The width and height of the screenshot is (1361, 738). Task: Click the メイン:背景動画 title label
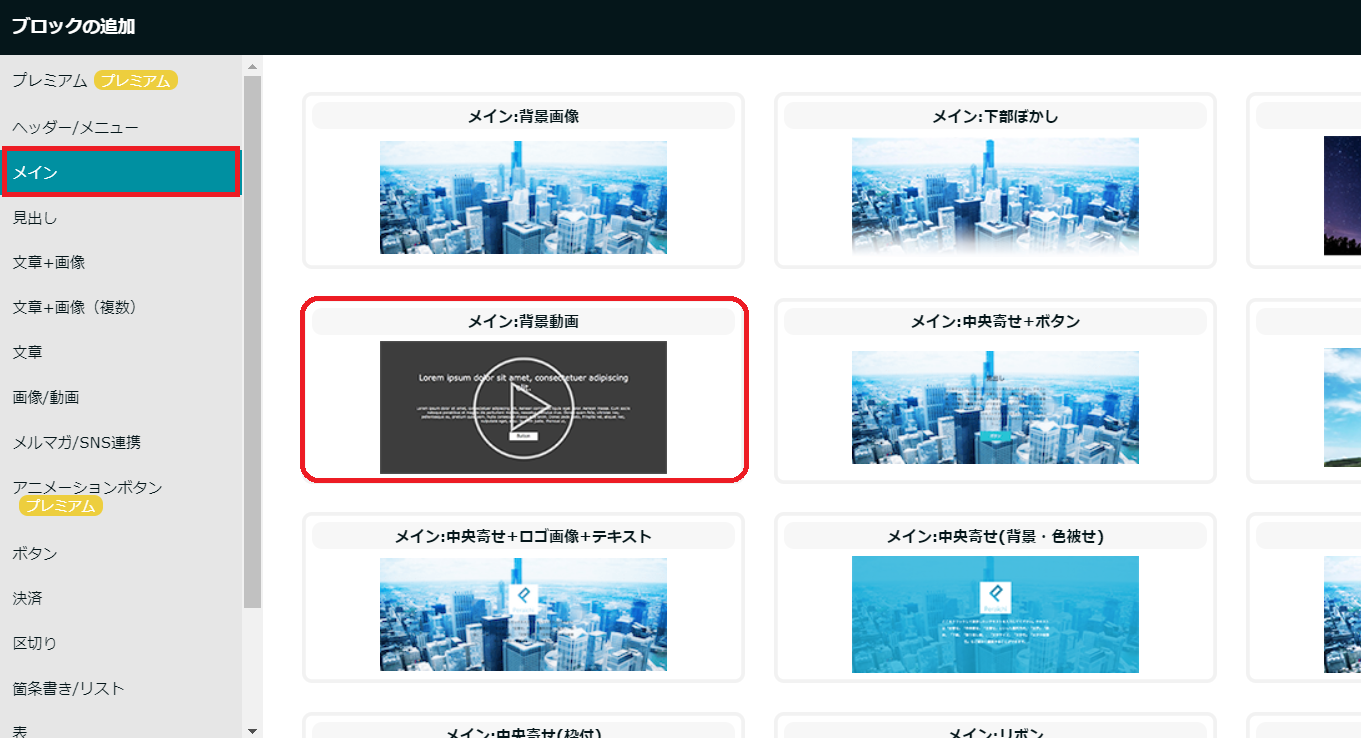point(523,322)
